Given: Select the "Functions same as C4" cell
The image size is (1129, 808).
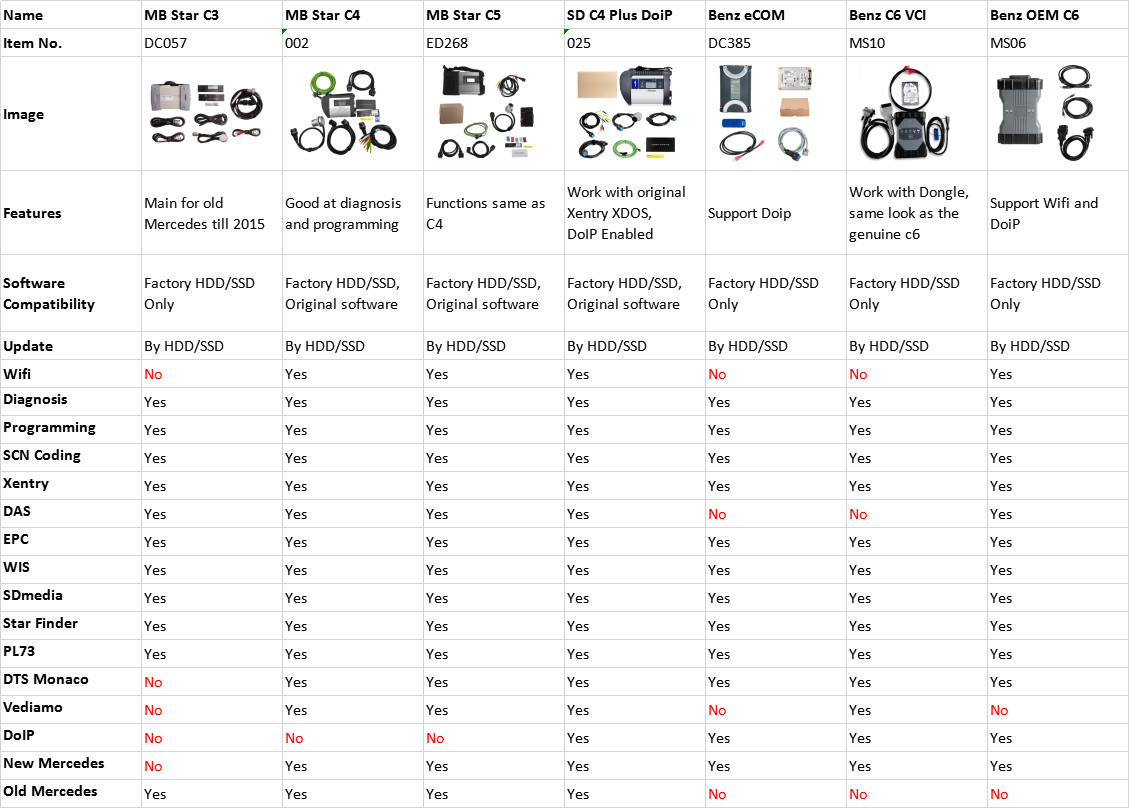Looking at the screenshot, I should point(485,213).
